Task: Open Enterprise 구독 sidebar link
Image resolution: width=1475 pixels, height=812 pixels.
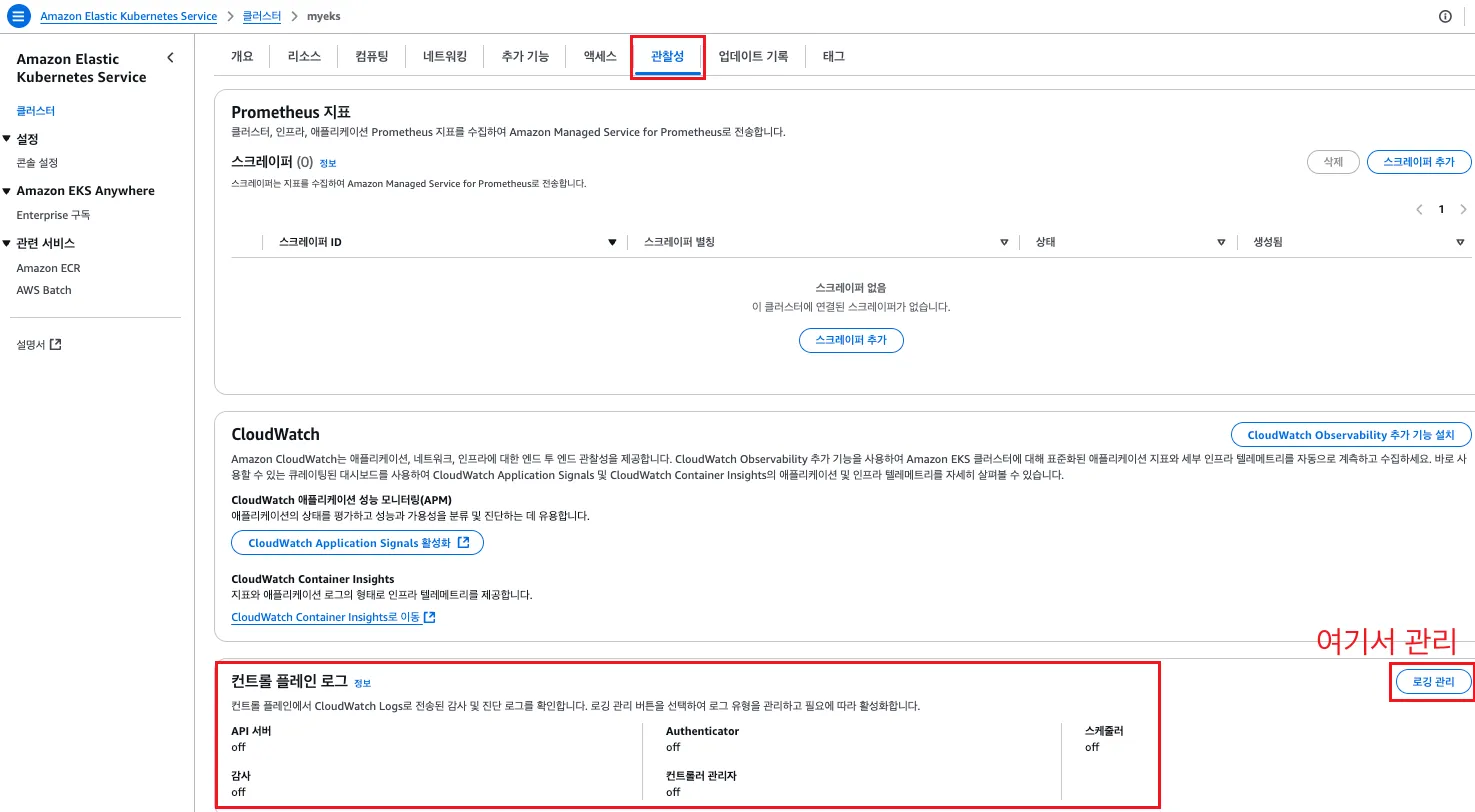Action: click(53, 215)
